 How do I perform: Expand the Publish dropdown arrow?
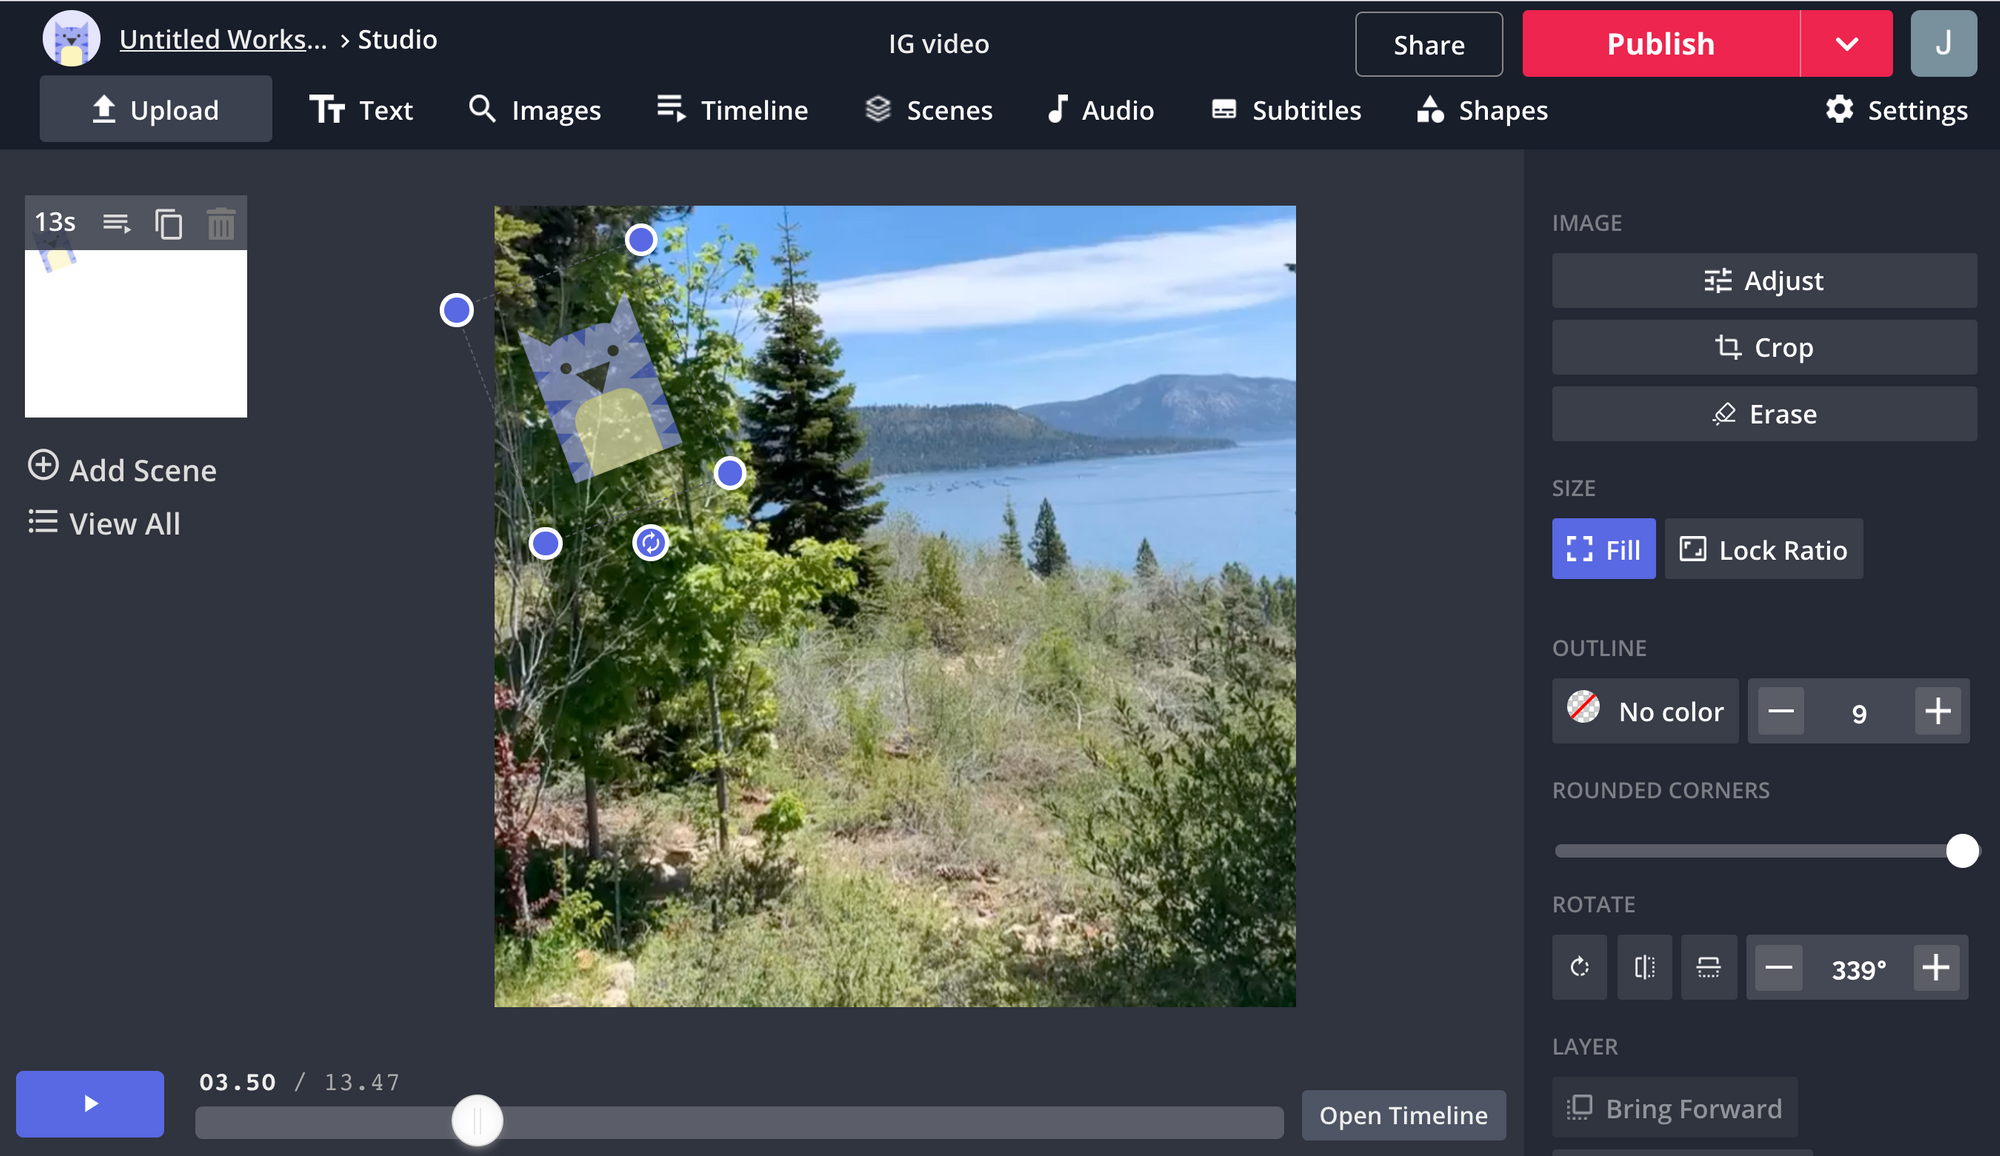click(1846, 44)
